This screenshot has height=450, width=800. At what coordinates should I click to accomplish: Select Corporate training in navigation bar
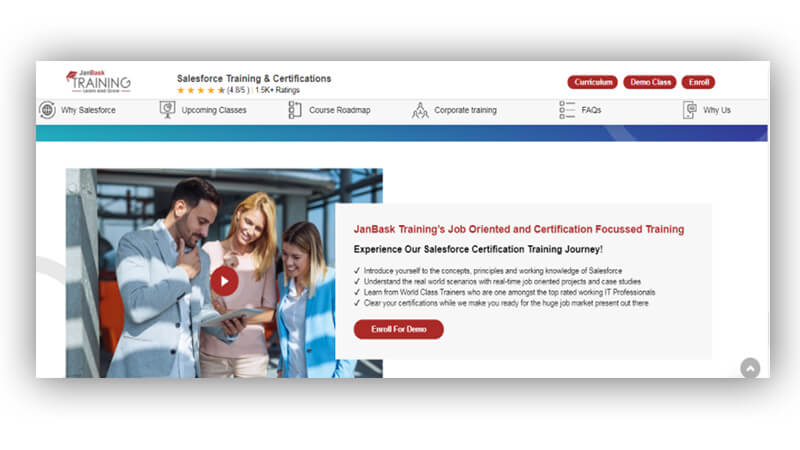pyautogui.click(x=465, y=110)
